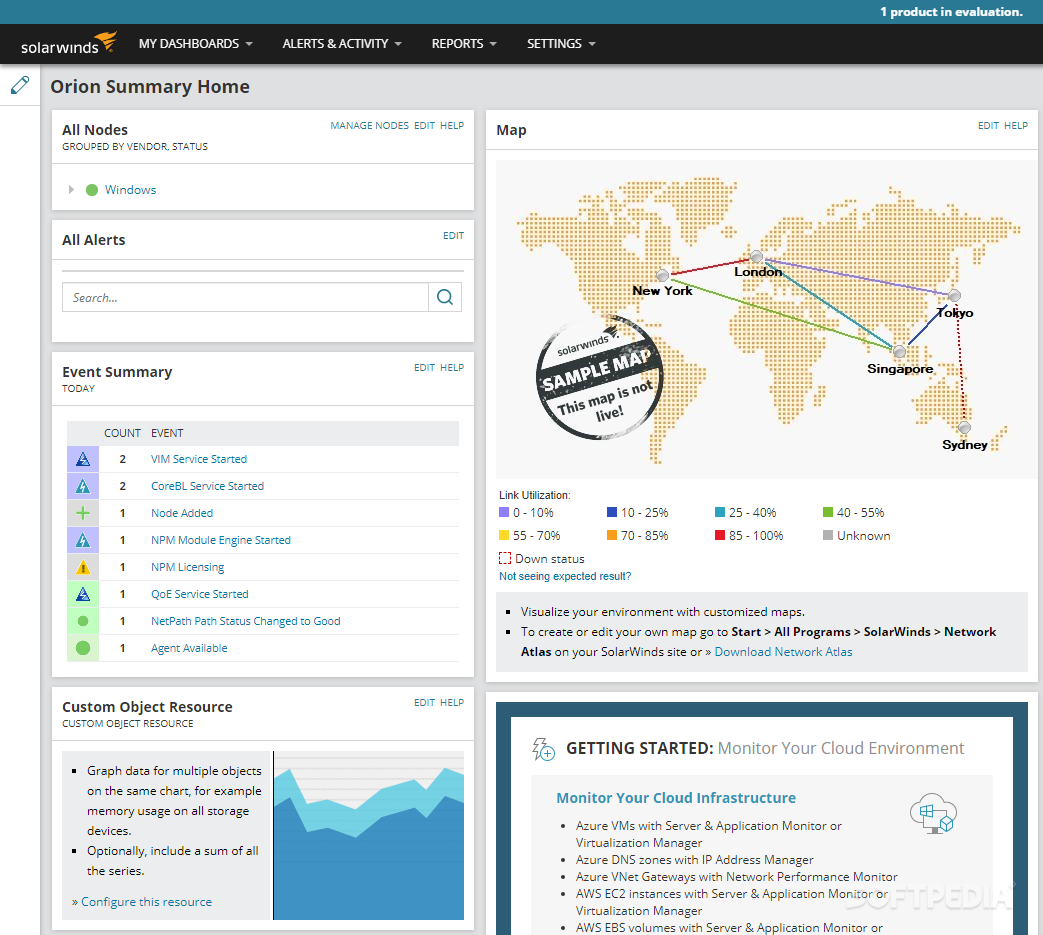Click the green plus Node Added icon

click(82, 513)
